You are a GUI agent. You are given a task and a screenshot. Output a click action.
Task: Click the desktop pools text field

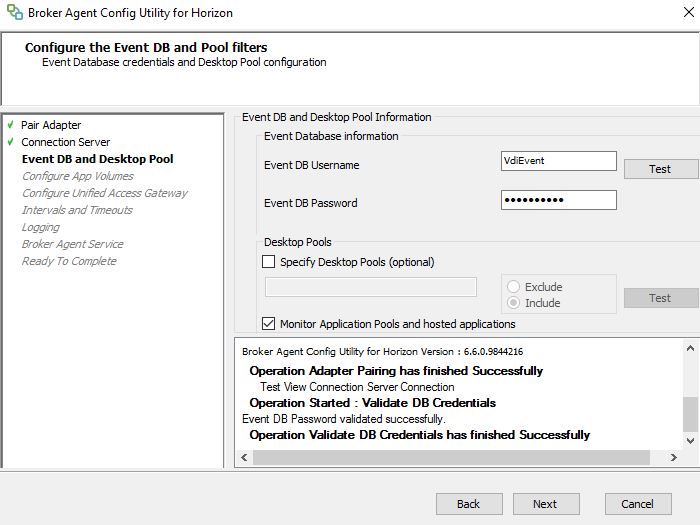point(371,287)
